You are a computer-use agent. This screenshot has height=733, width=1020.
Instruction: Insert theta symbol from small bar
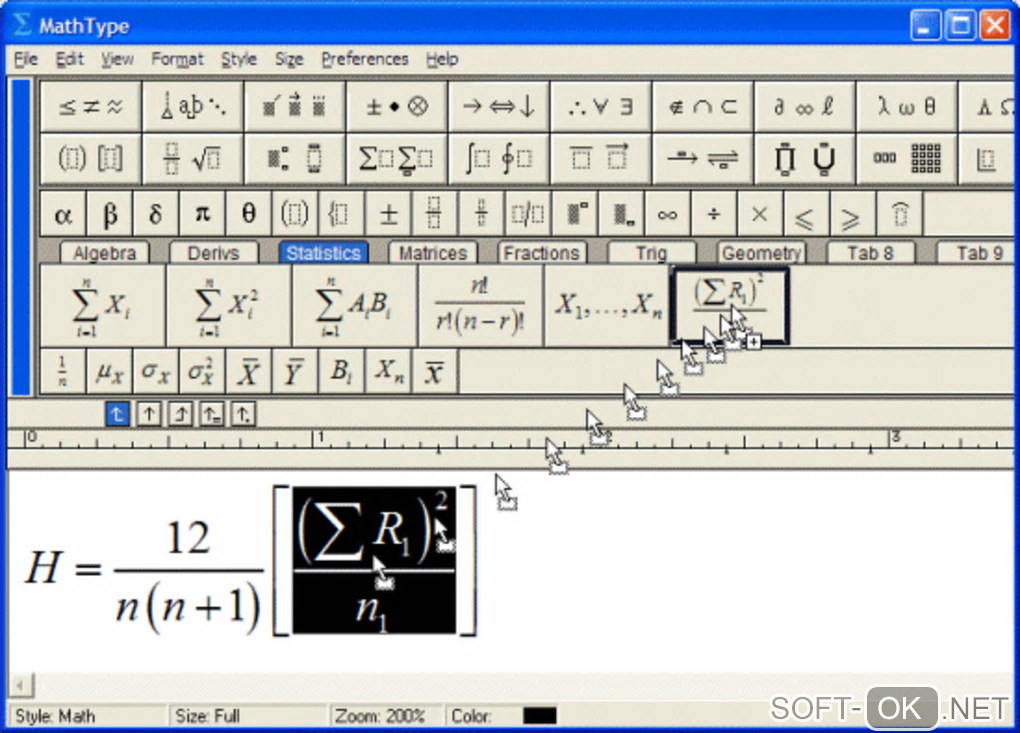(248, 213)
